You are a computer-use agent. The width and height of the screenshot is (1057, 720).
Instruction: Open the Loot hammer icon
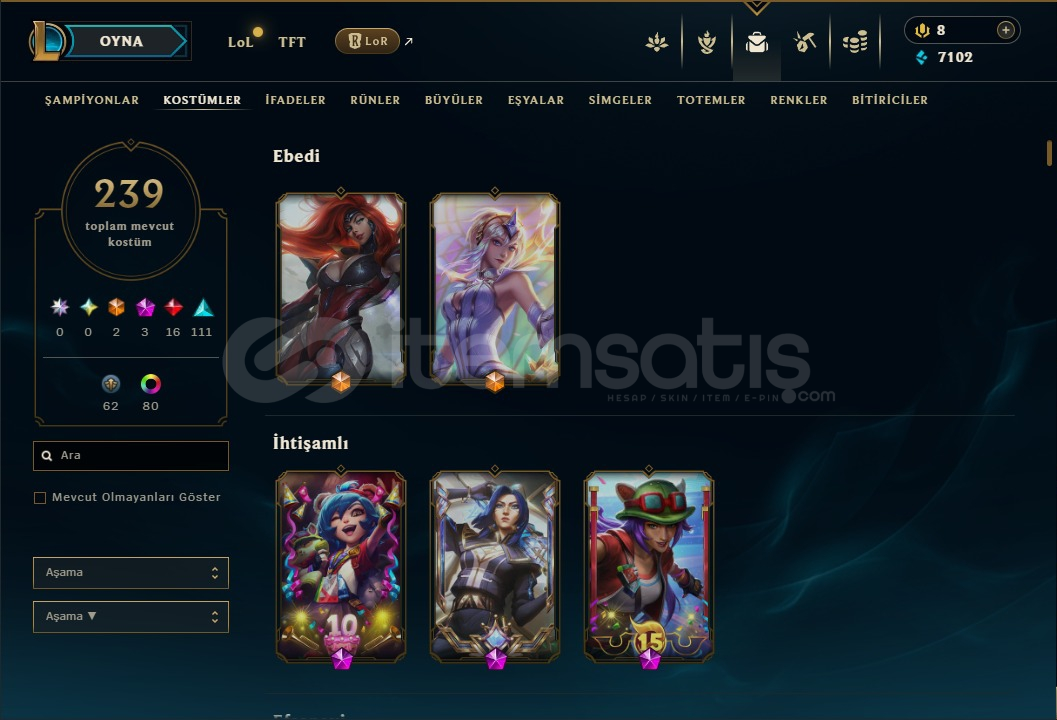(x=805, y=42)
